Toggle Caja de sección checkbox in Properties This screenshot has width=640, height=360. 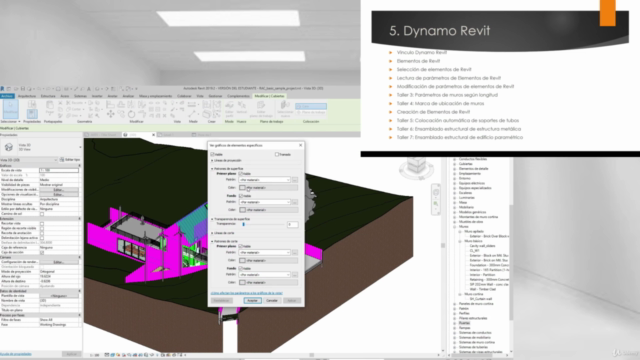(42, 253)
